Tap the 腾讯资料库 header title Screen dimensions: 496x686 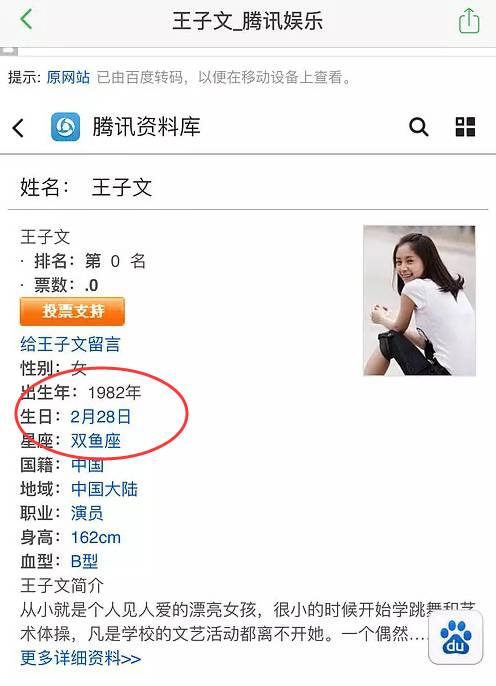(x=146, y=127)
